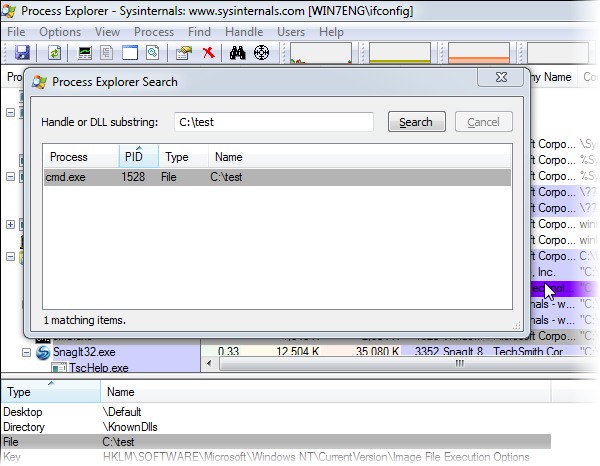
Task: Open the Handle menu
Action: [x=244, y=32]
